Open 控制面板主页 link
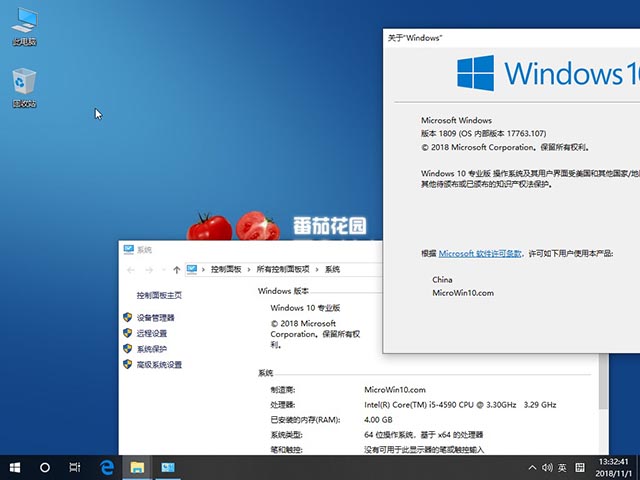Viewport: 640px width, 480px height. click(x=159, y=296)
